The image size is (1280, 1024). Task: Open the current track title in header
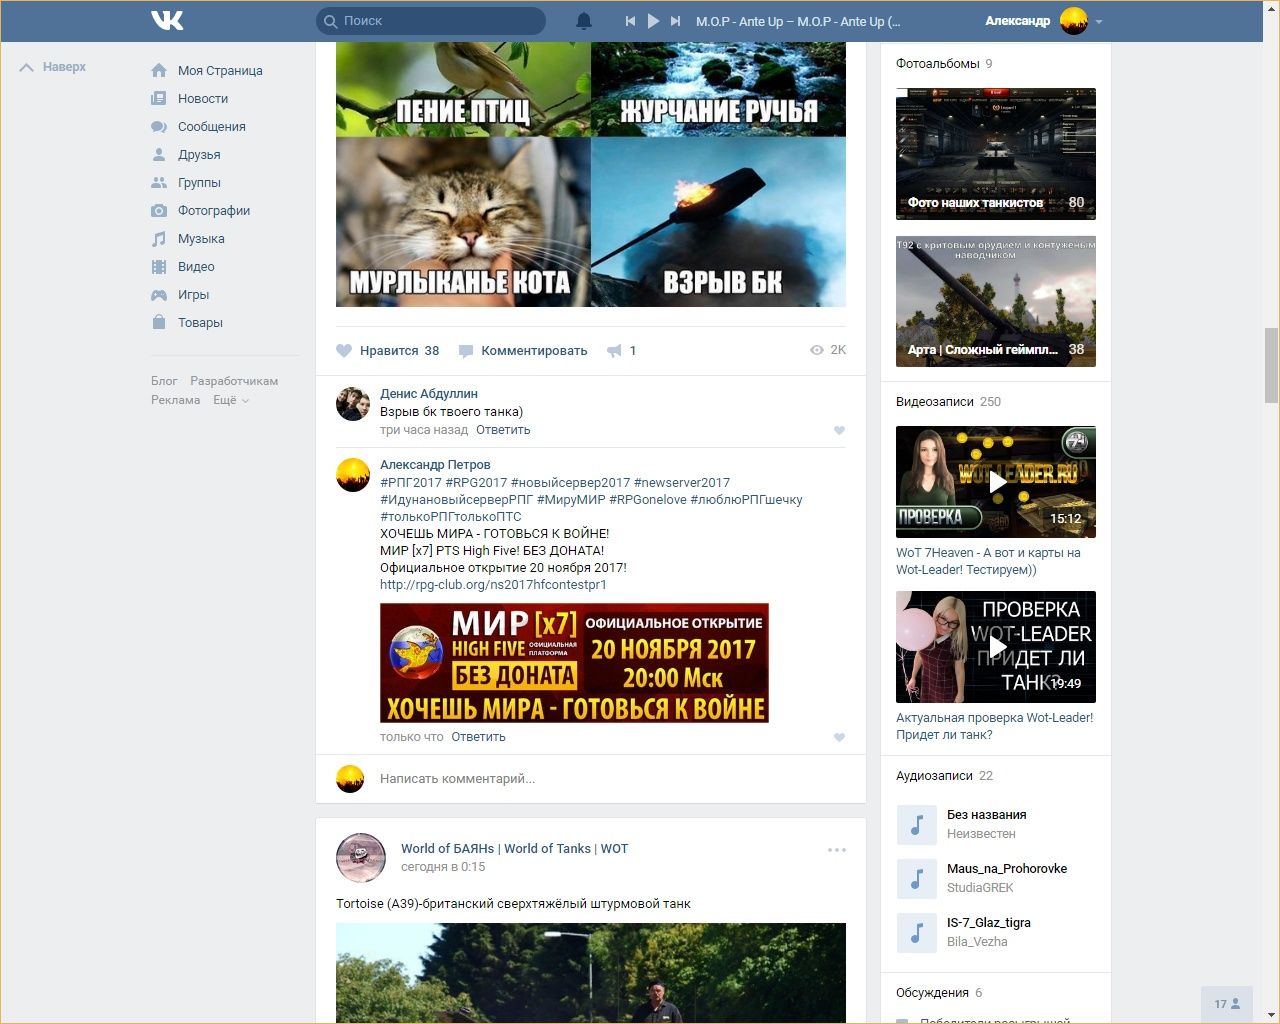tap(798, 21)
